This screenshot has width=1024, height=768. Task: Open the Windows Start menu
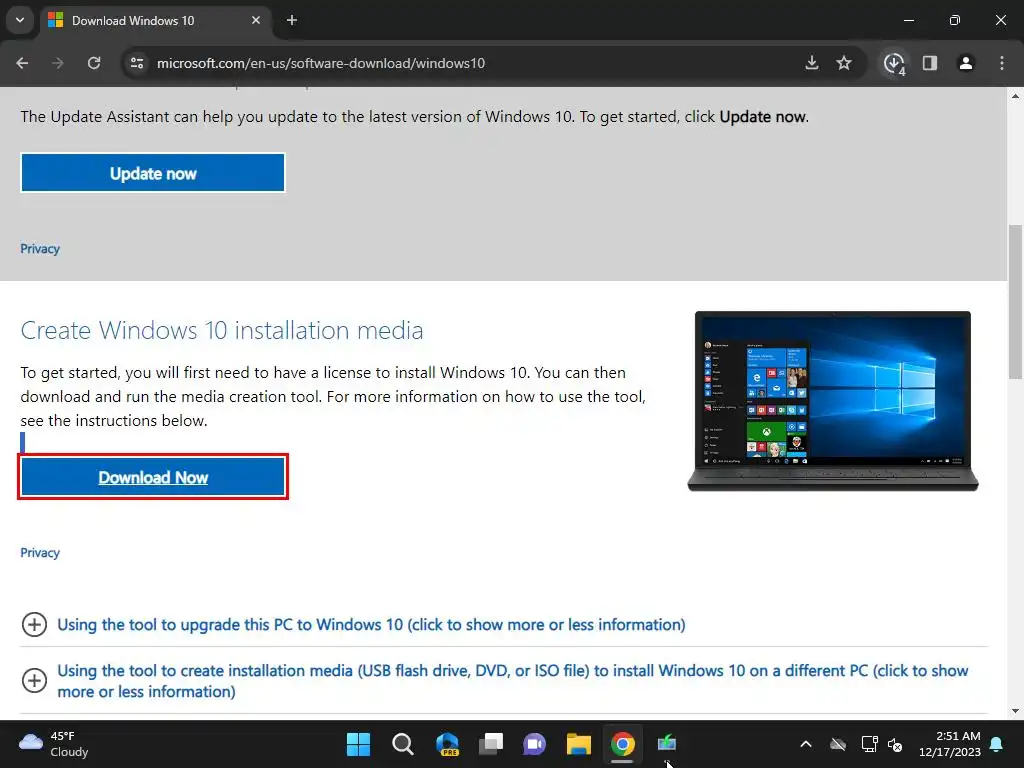[358, 744]
